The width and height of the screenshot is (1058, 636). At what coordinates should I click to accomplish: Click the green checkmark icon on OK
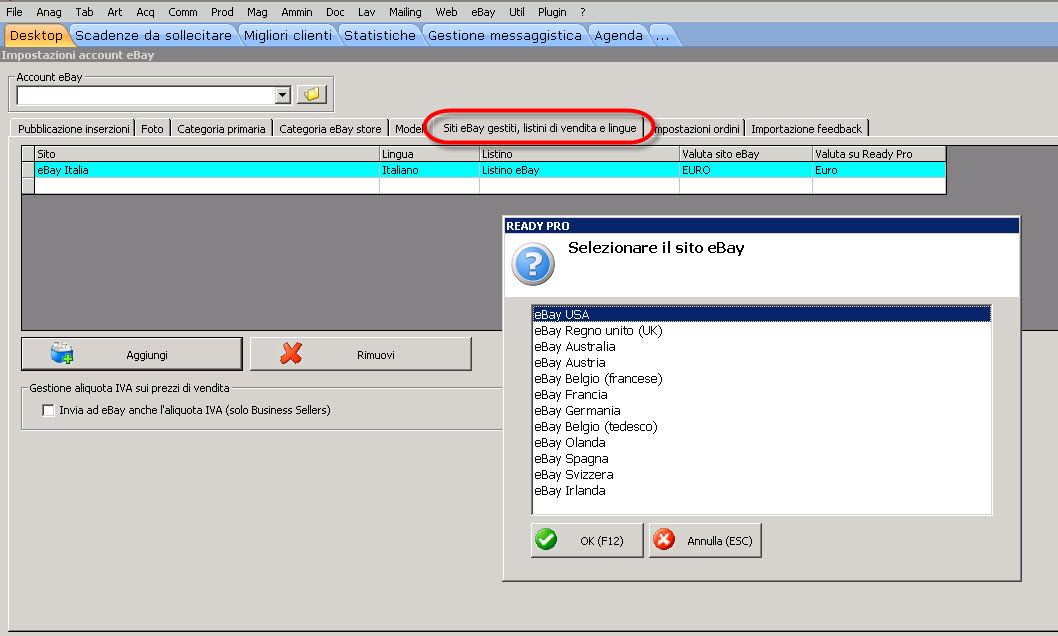coord(546,540)
